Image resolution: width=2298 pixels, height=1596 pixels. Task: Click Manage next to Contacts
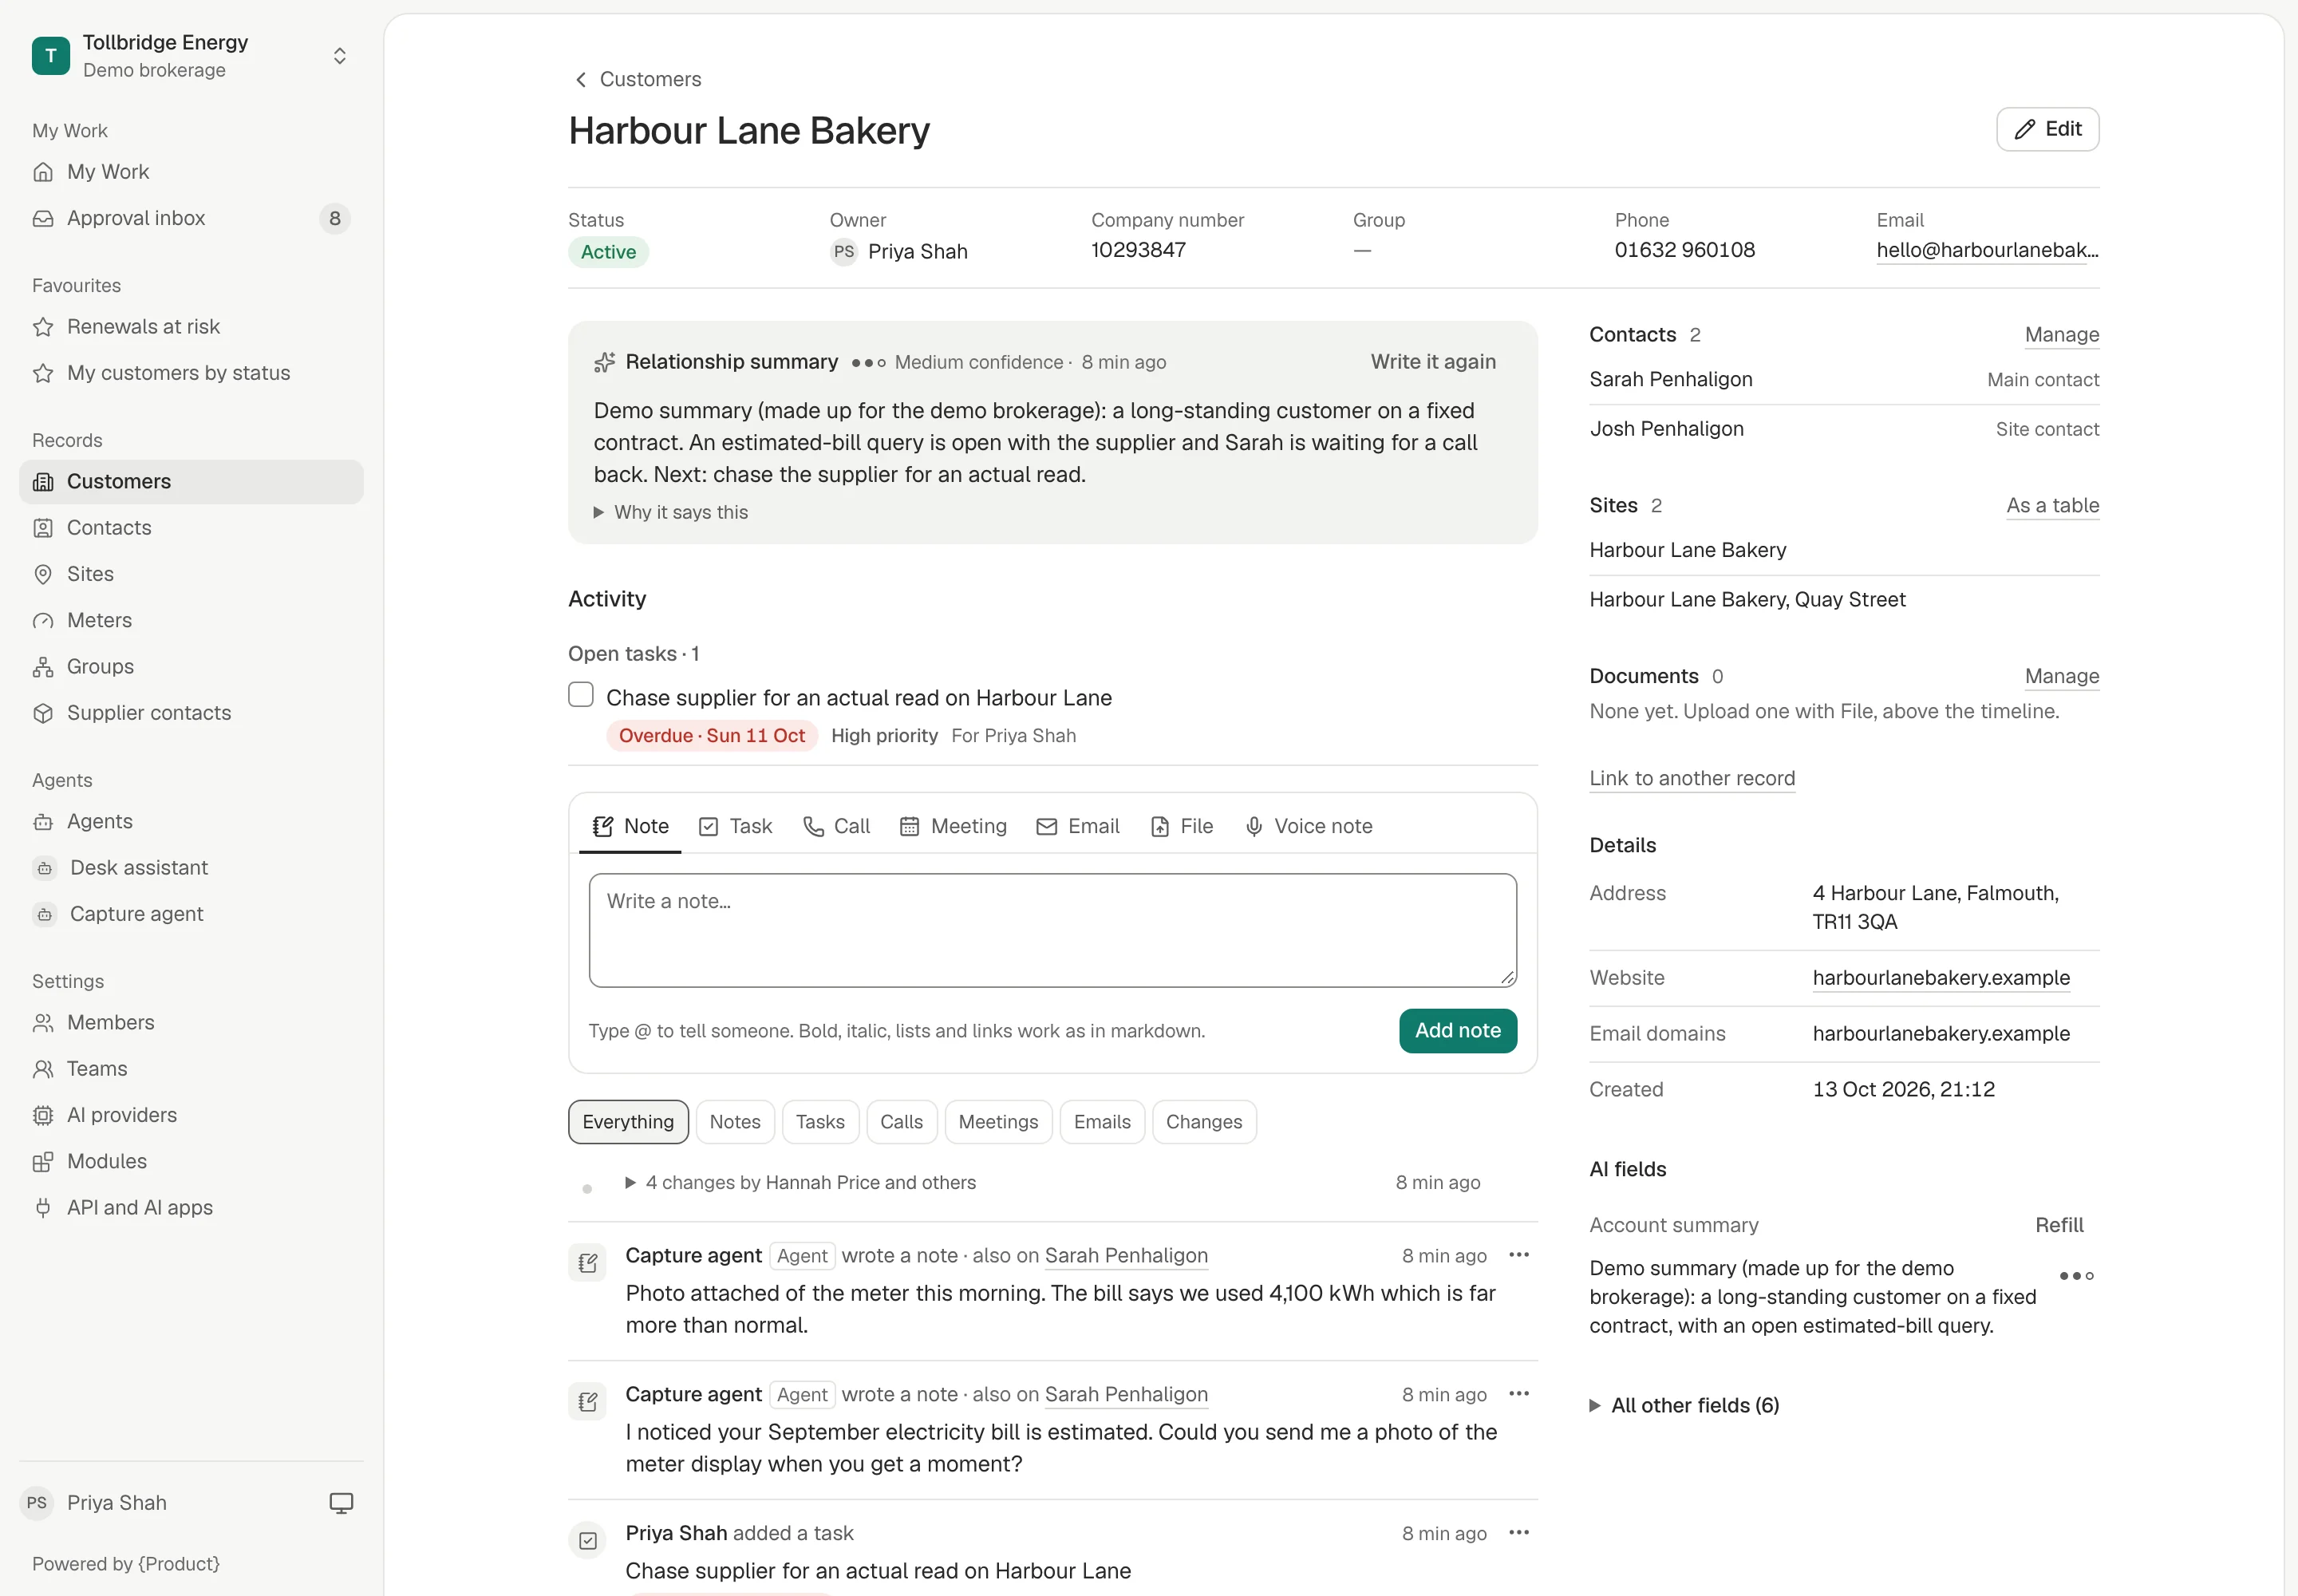pyautogui.click(x=2062, y=335)
